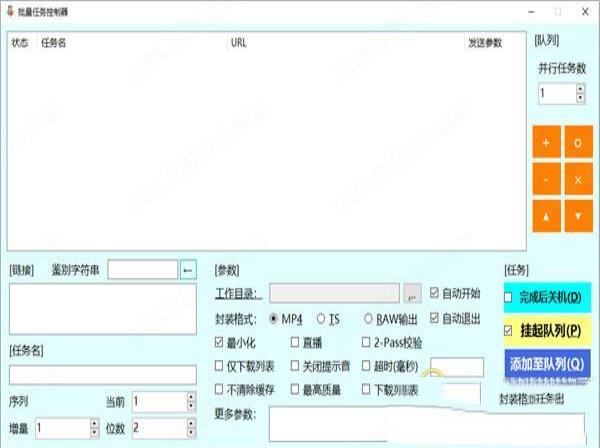Click the 任务名 column header
This screenshot has width=600, height=448.
pyautogui.click(x=53, y=43)
